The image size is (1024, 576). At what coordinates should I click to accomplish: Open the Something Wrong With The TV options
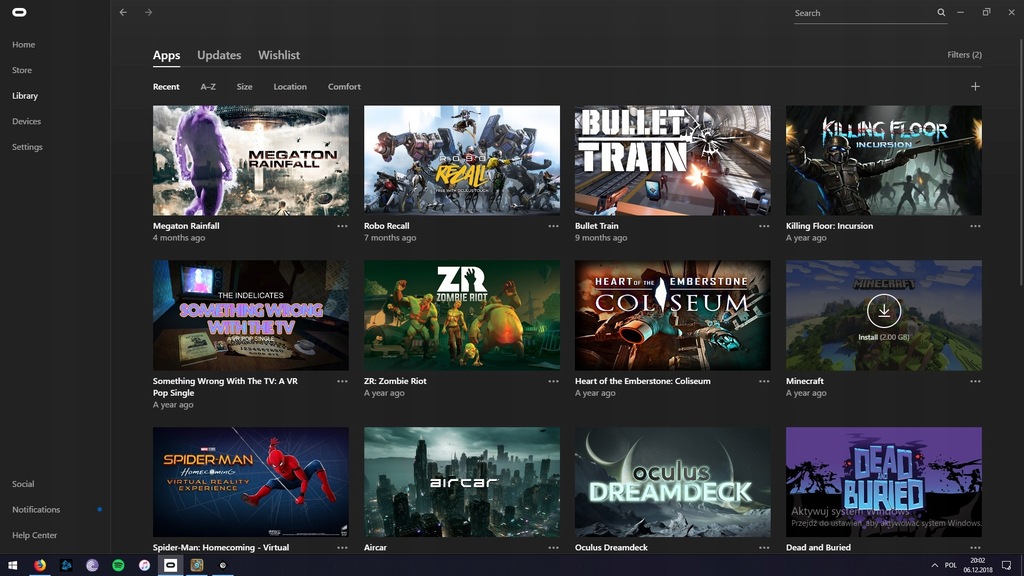click(342, 381)
